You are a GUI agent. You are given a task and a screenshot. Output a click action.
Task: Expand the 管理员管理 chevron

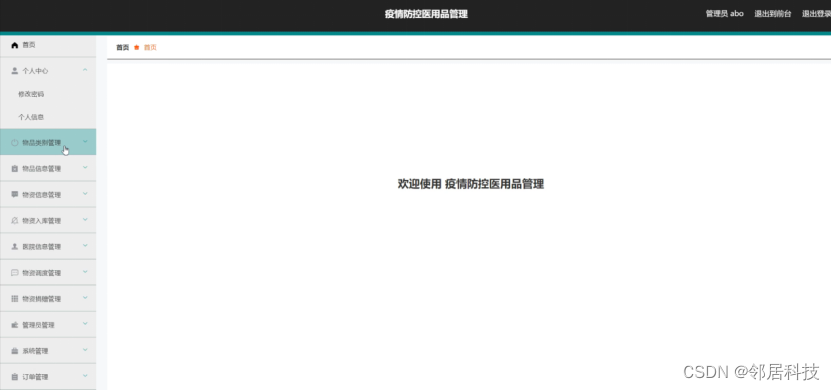(85, 324)
